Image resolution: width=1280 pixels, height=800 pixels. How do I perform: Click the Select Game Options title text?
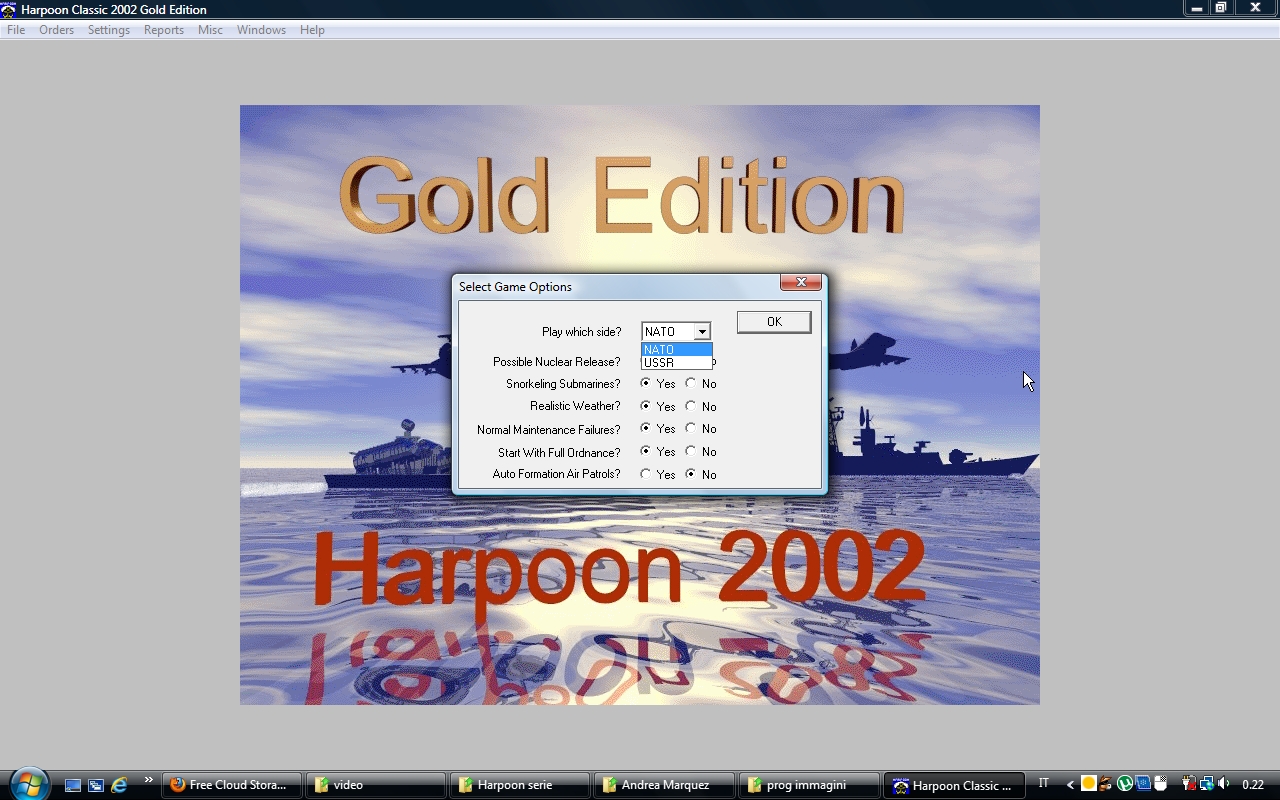coord(516,287)
